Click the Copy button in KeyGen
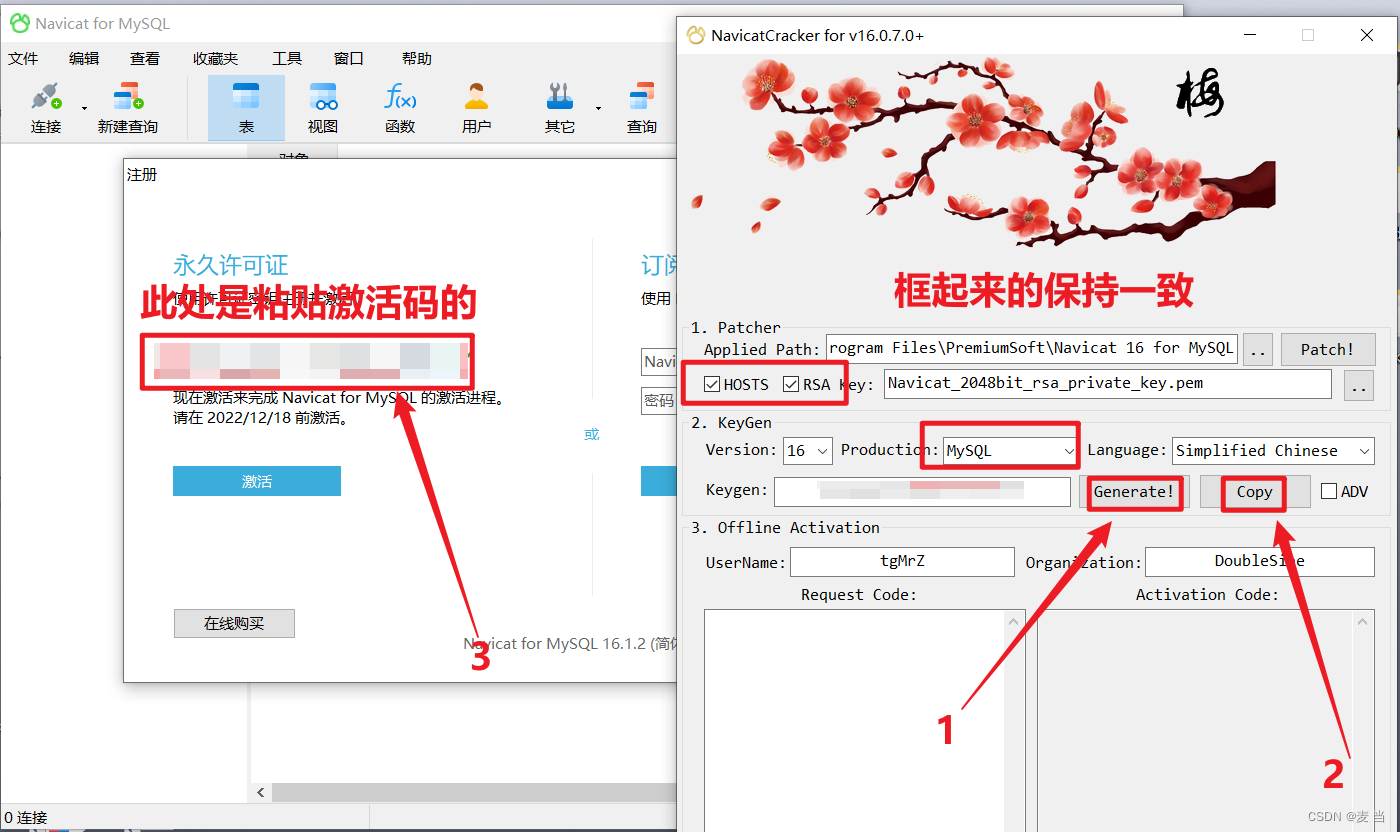Screen dimensions: 1400x832 (x=1255, y=492)
